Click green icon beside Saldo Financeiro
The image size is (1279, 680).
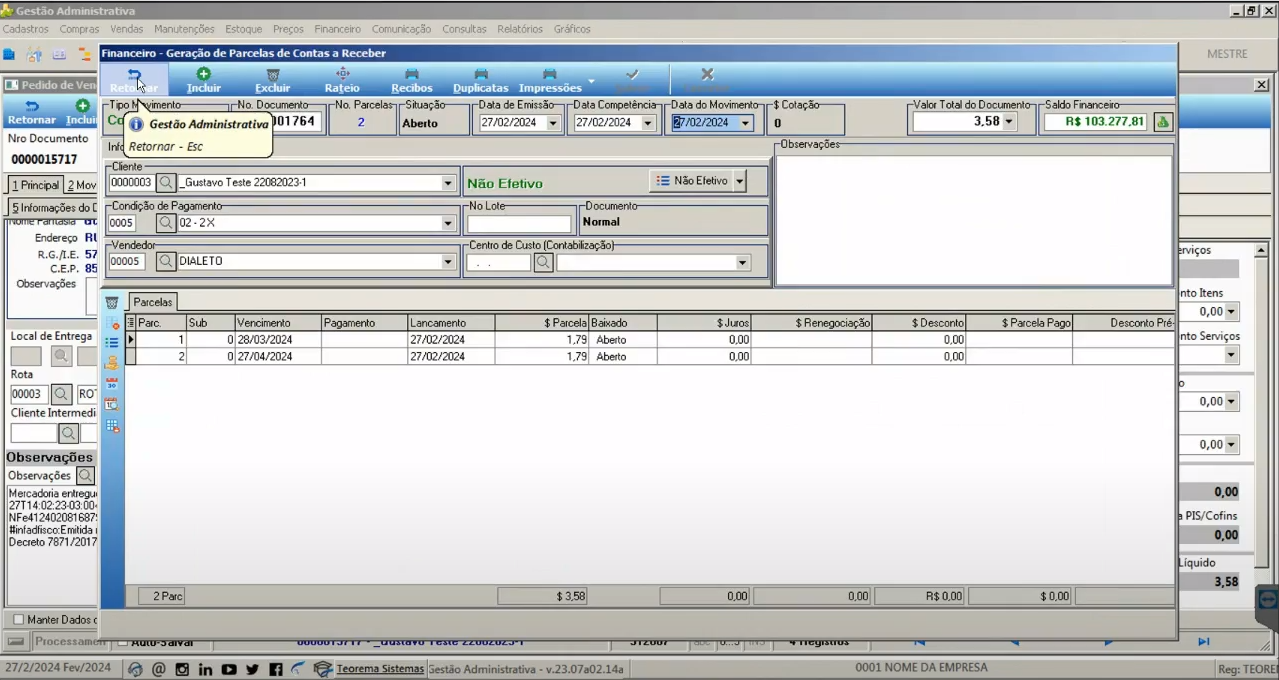1163,122
